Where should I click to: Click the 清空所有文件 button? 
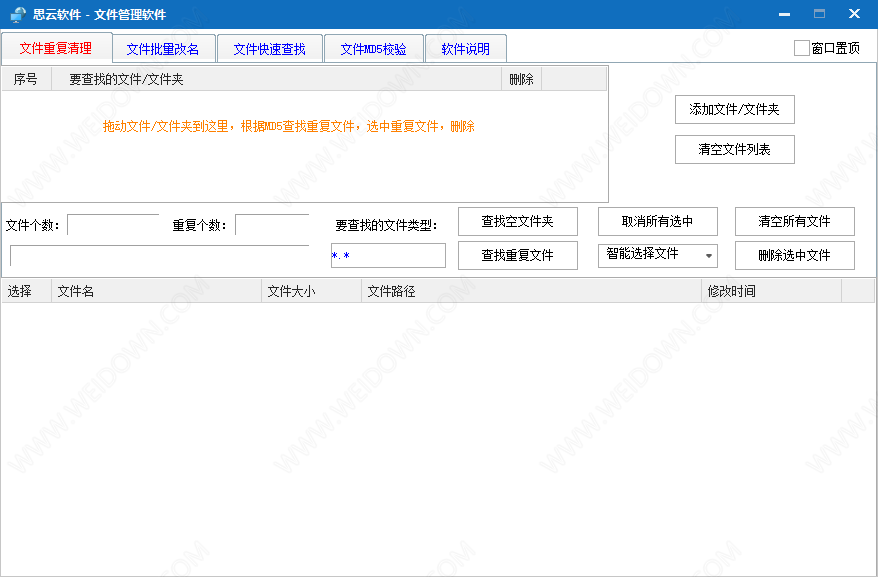tap(795, 221)
